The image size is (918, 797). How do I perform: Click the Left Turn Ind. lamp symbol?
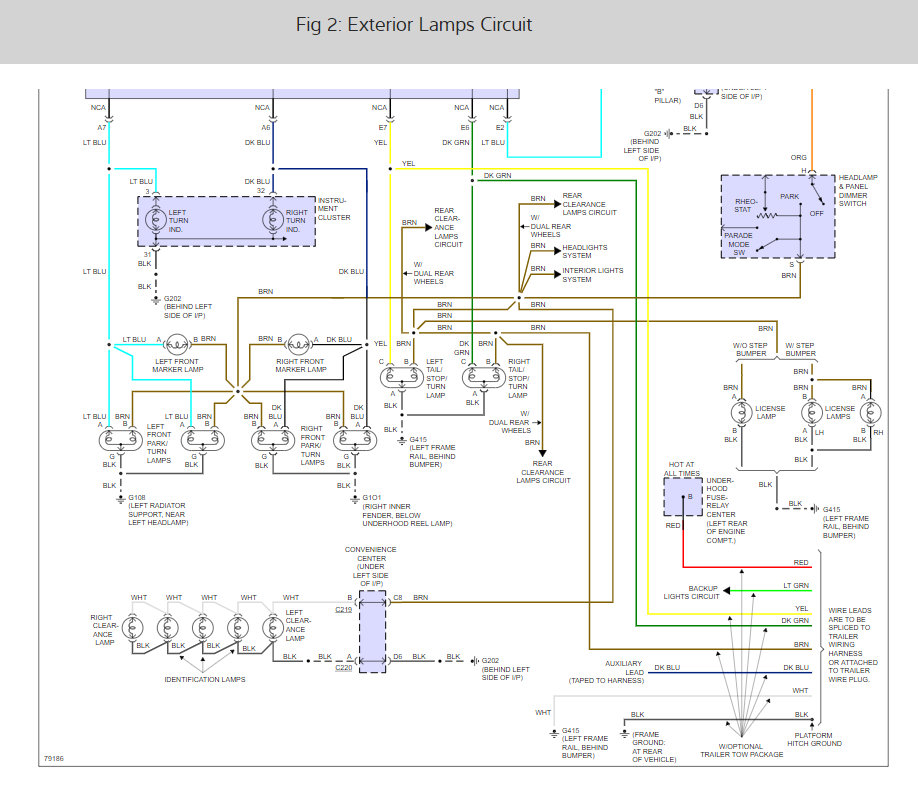tap(156, 220)
